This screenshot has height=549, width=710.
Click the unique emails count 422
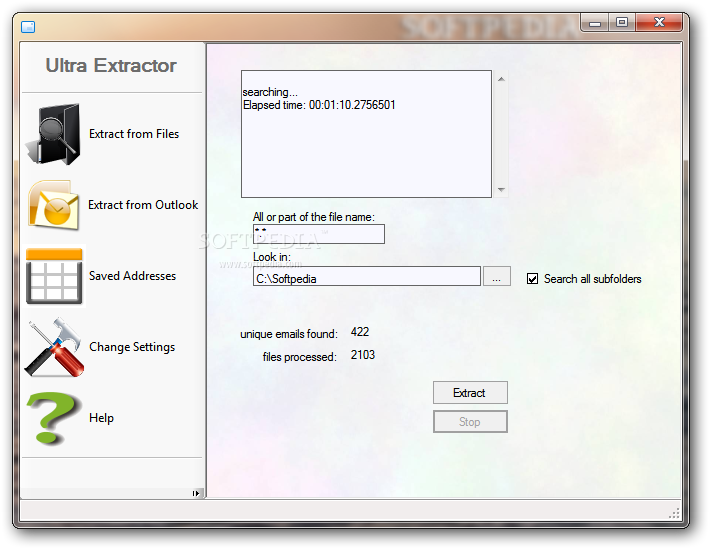[360, 332]
